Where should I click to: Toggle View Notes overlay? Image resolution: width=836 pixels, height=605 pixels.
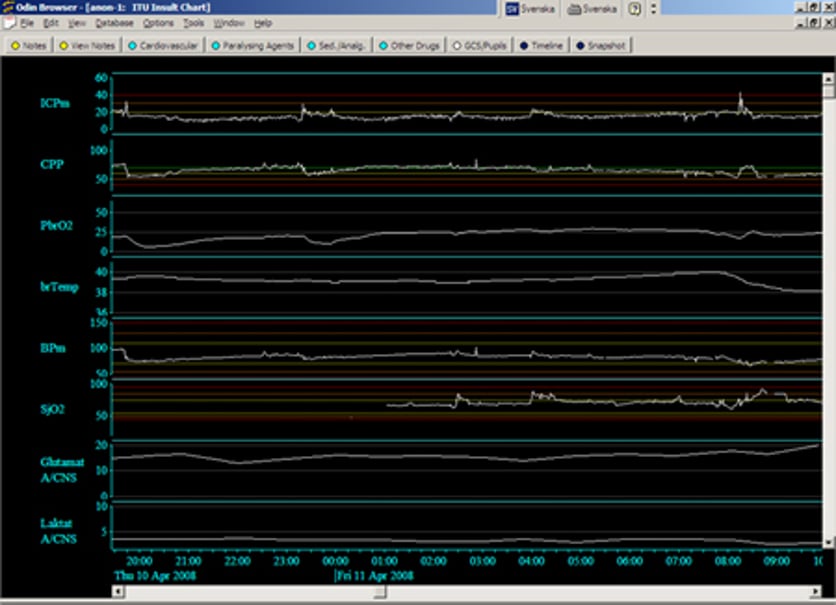[x=89, y=46]
